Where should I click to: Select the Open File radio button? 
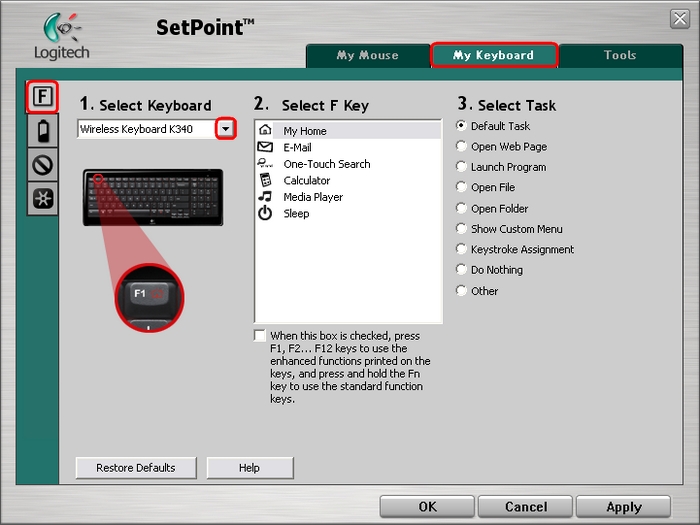(x=461, y=187)
